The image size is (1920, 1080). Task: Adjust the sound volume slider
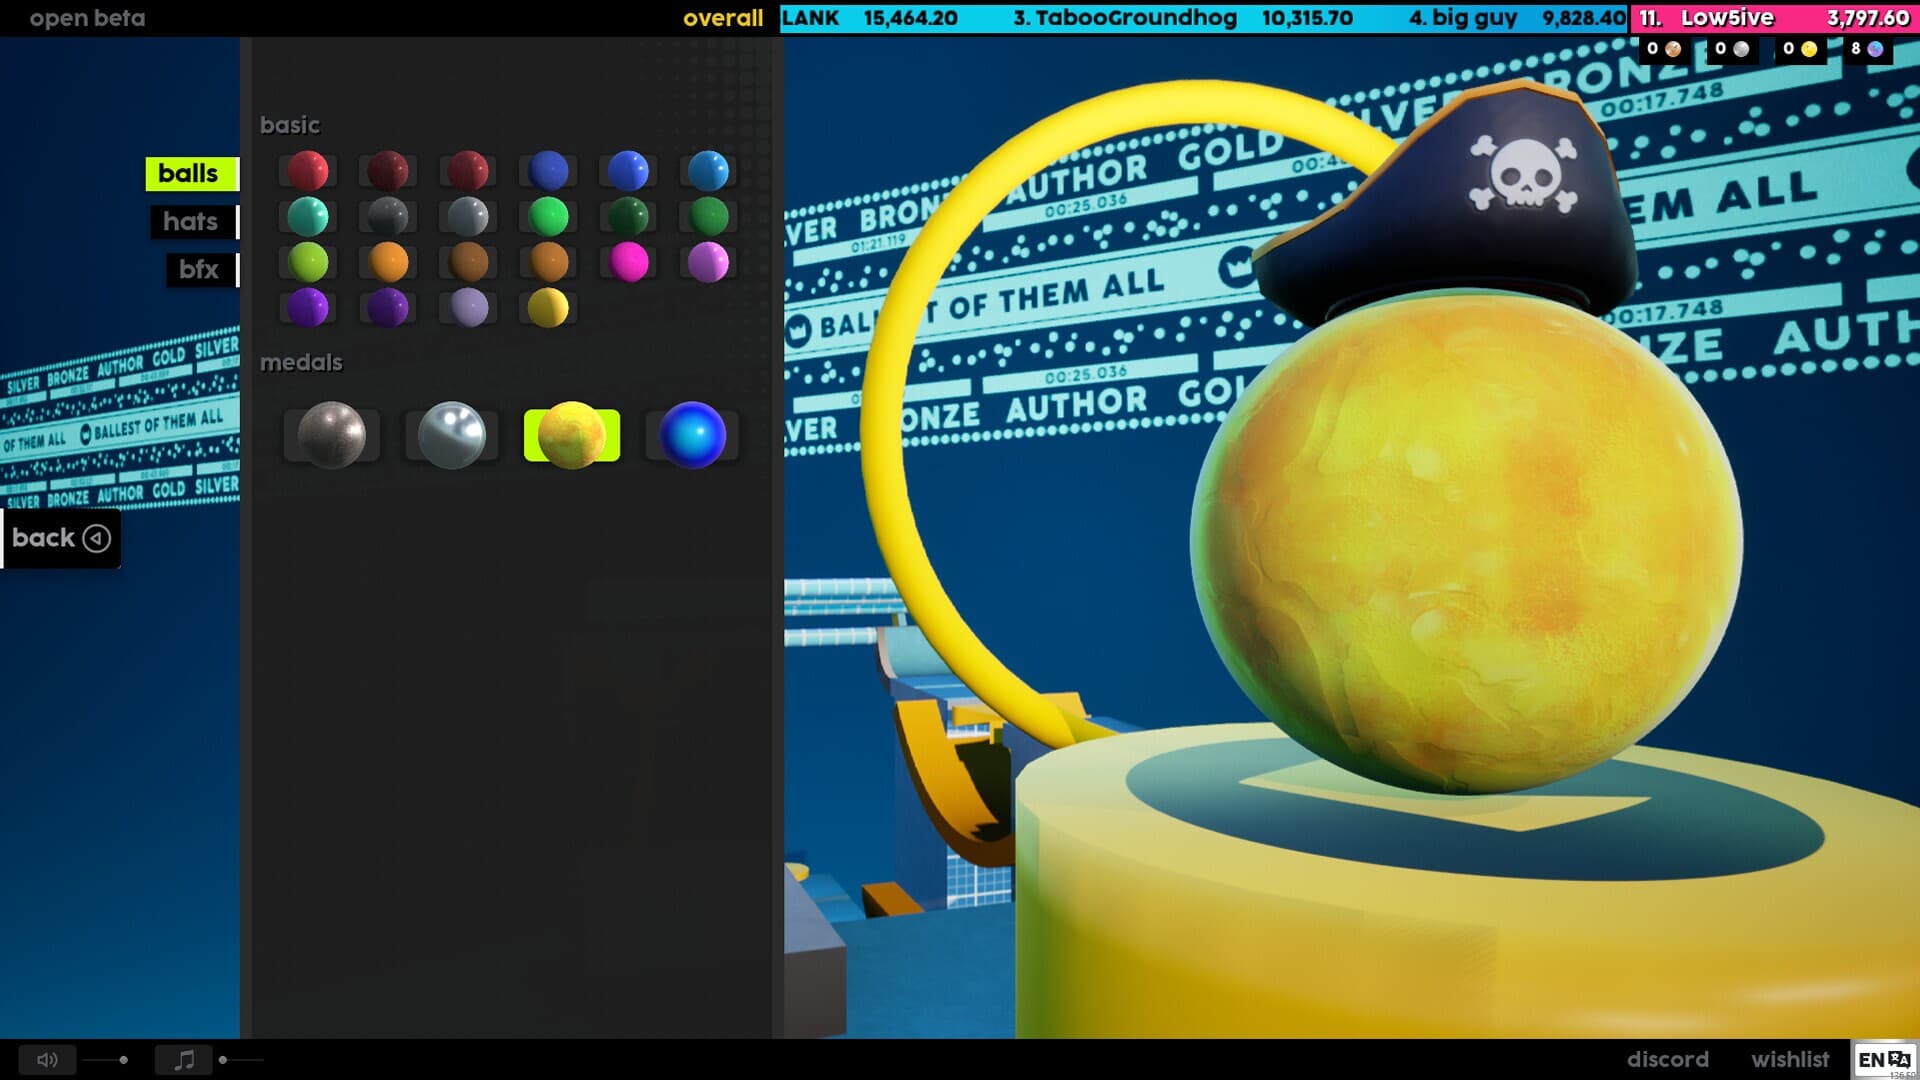click(x=123, y=1060)
